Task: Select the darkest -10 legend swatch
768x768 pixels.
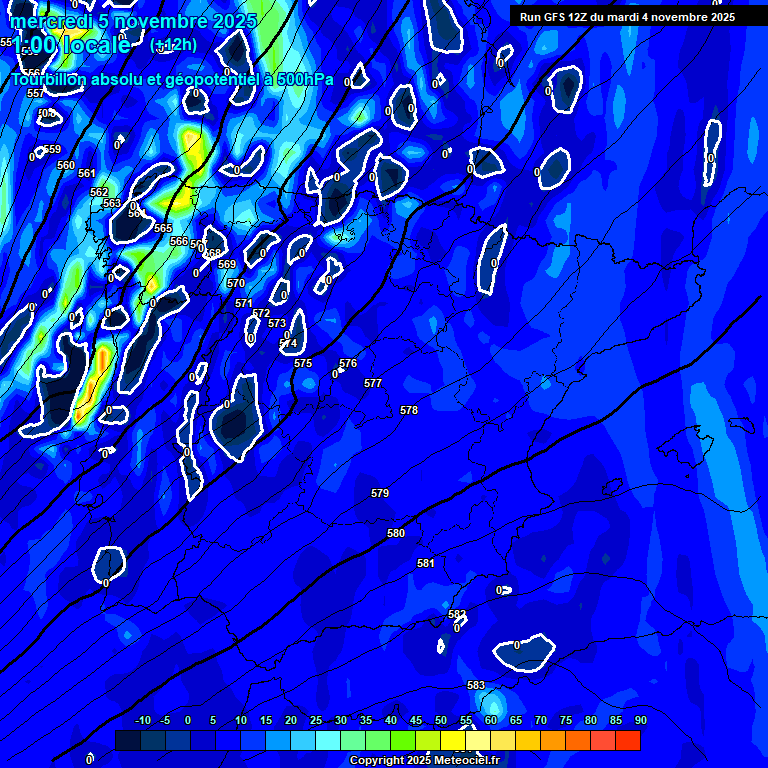Action: (128, 741)
